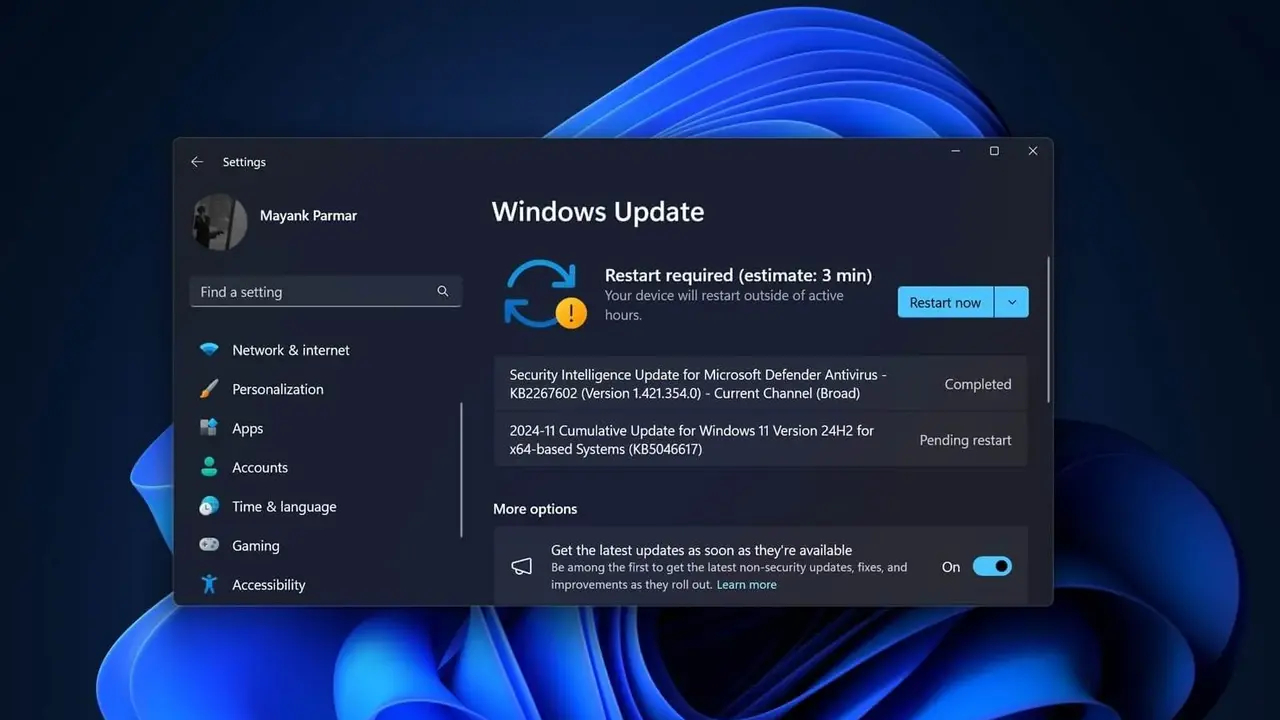Go back with the Settings back arrow
The height and width of the screenshot is (720, 1280).
point(197,162)
